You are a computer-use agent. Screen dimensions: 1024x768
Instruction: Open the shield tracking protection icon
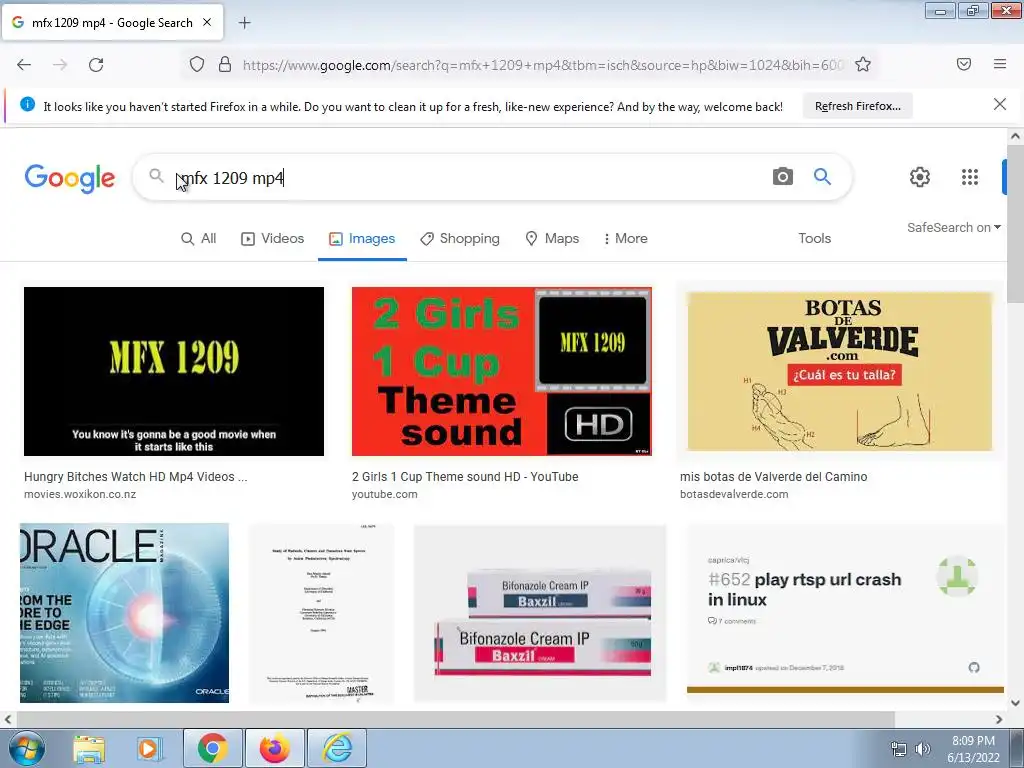(x=197, y=64)
